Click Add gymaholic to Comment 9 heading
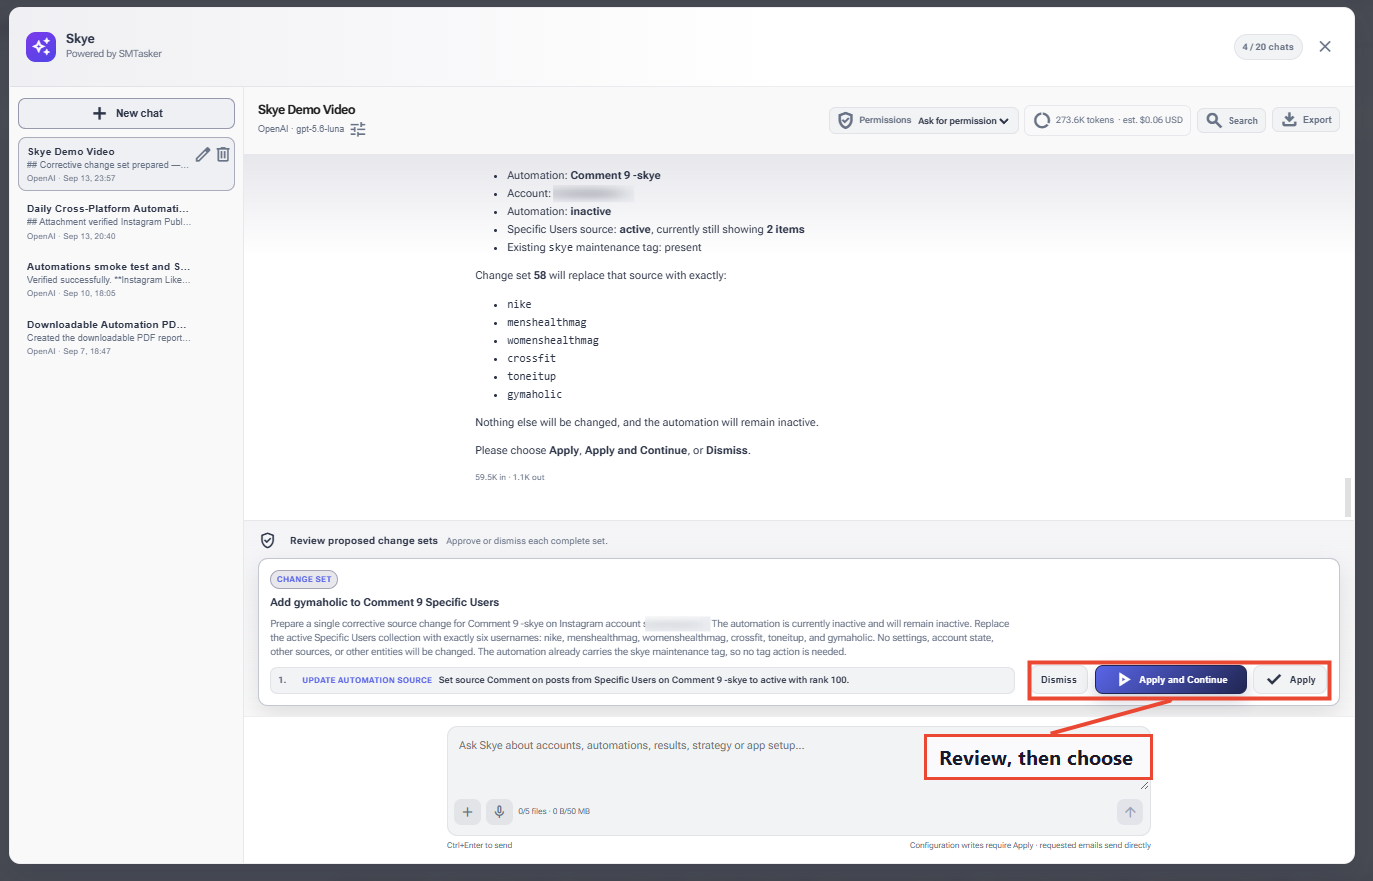The width and height of the screenshot is (1373, 881). [x=384, y=602]
